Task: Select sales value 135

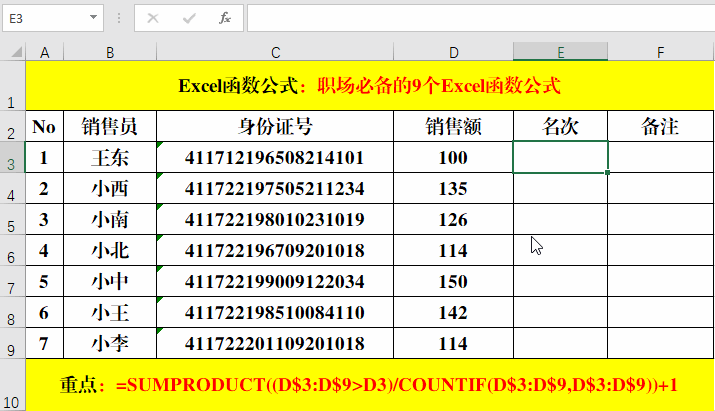Action: click(453, 188)
